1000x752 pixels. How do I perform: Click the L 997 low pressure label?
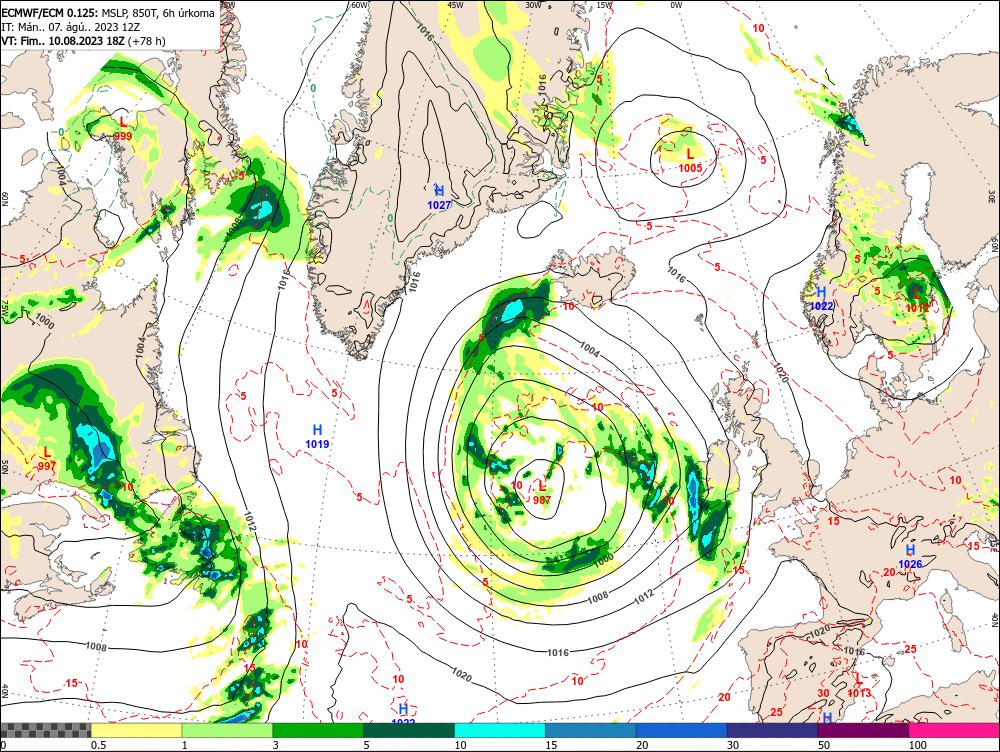click(x=47, y=459)
